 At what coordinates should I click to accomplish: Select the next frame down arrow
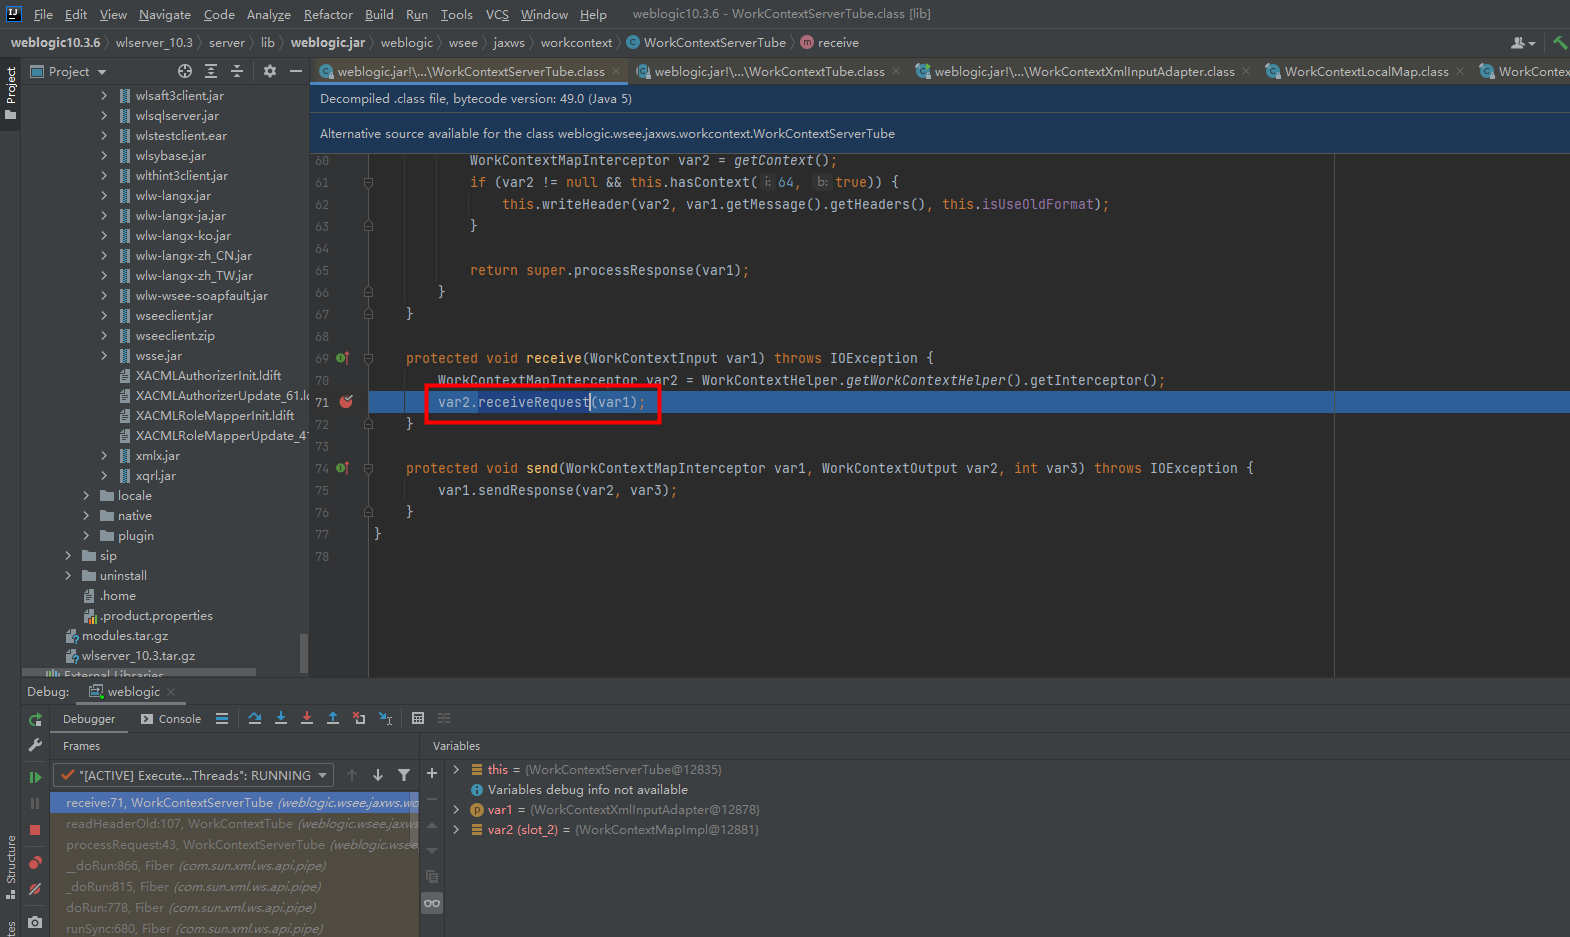(x=378, y=775)
